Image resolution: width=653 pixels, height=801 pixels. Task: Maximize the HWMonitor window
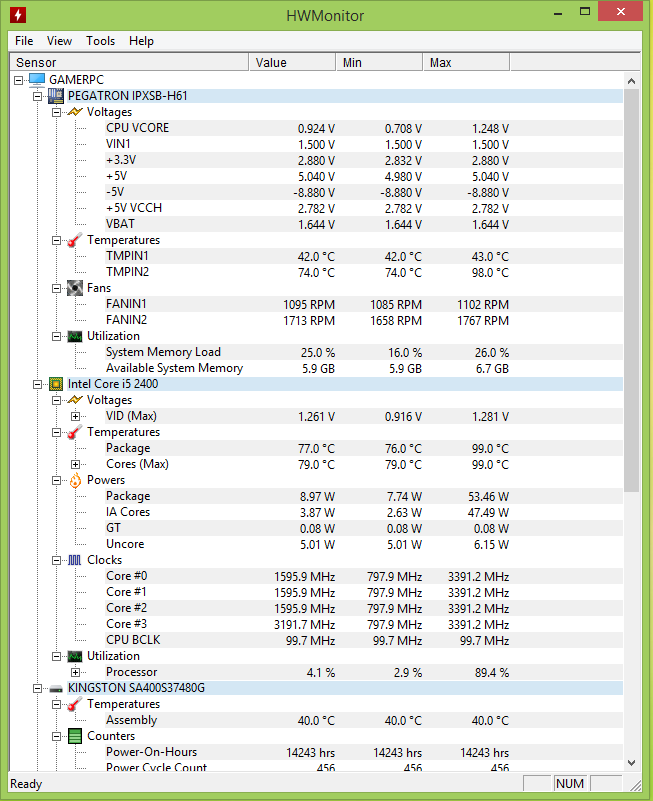click(585, 12)
